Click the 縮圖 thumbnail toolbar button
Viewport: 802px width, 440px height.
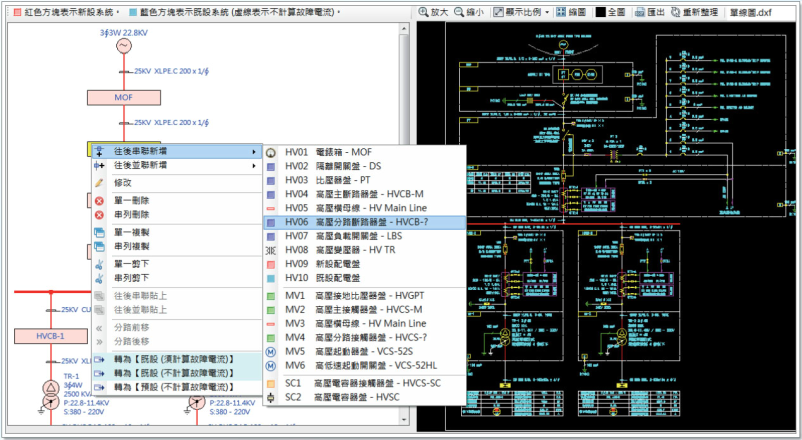tap(571, 12)
